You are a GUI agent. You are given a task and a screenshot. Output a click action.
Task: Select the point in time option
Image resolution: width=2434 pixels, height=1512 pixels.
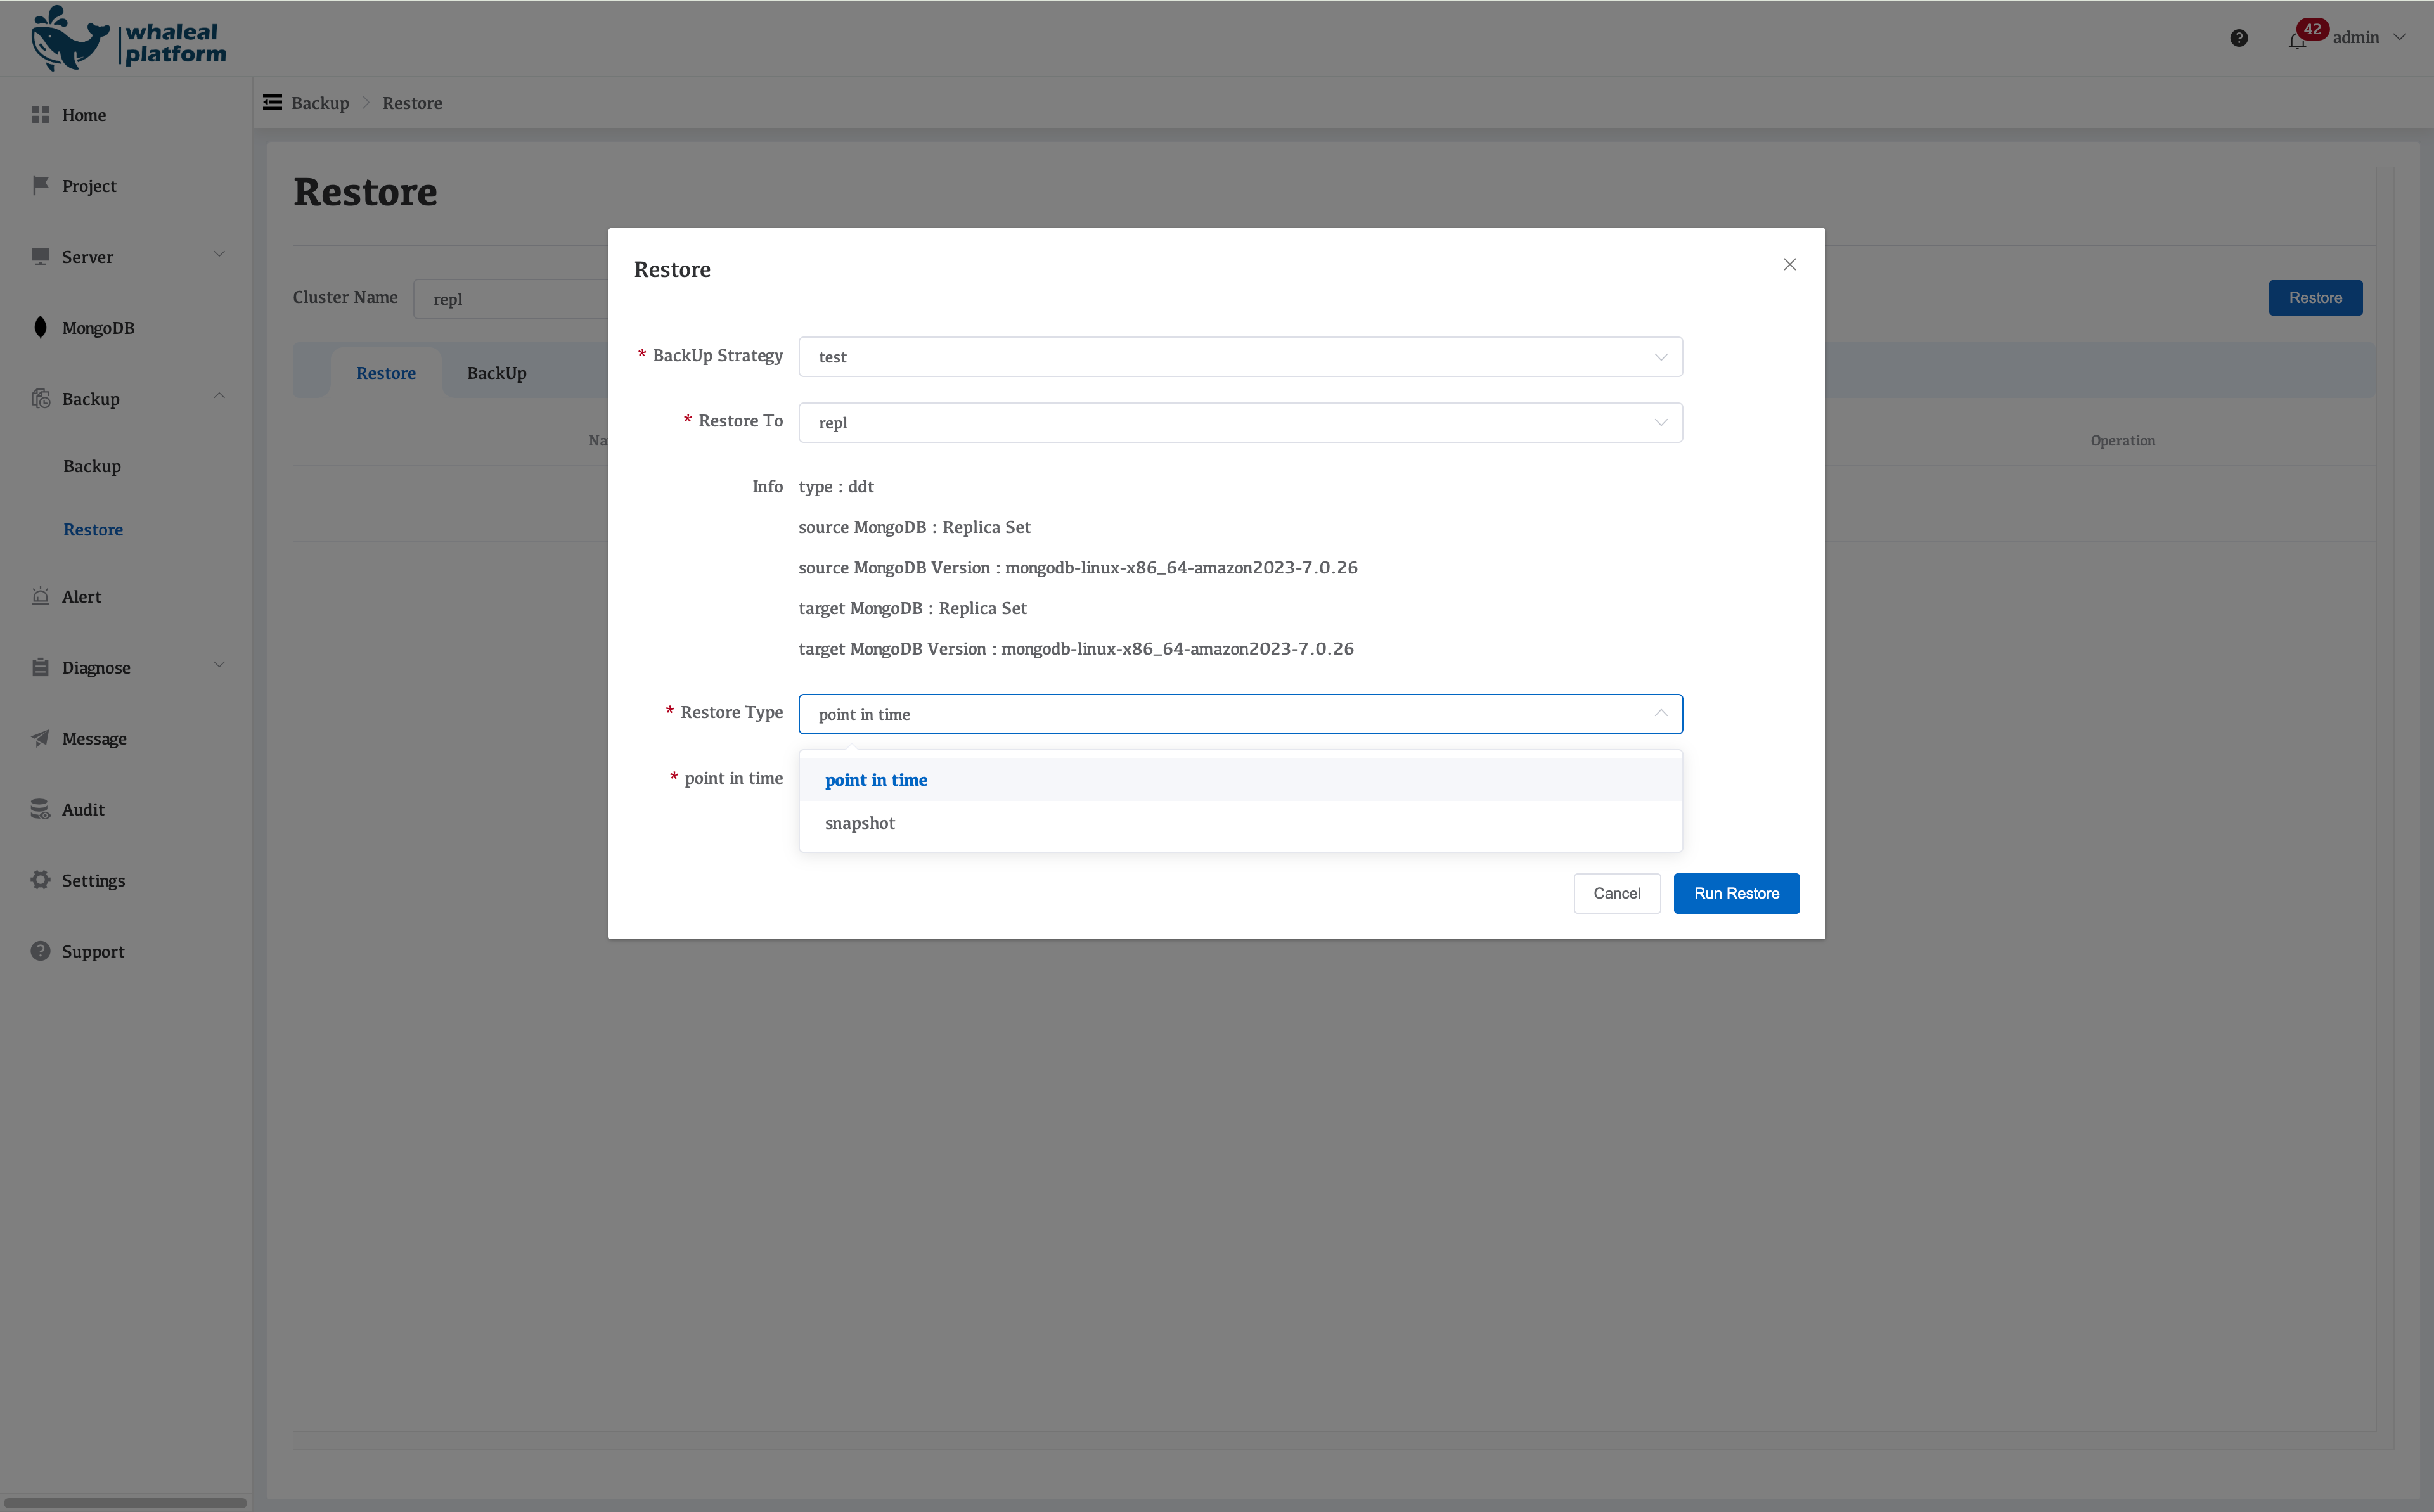[x=876, y=780]
